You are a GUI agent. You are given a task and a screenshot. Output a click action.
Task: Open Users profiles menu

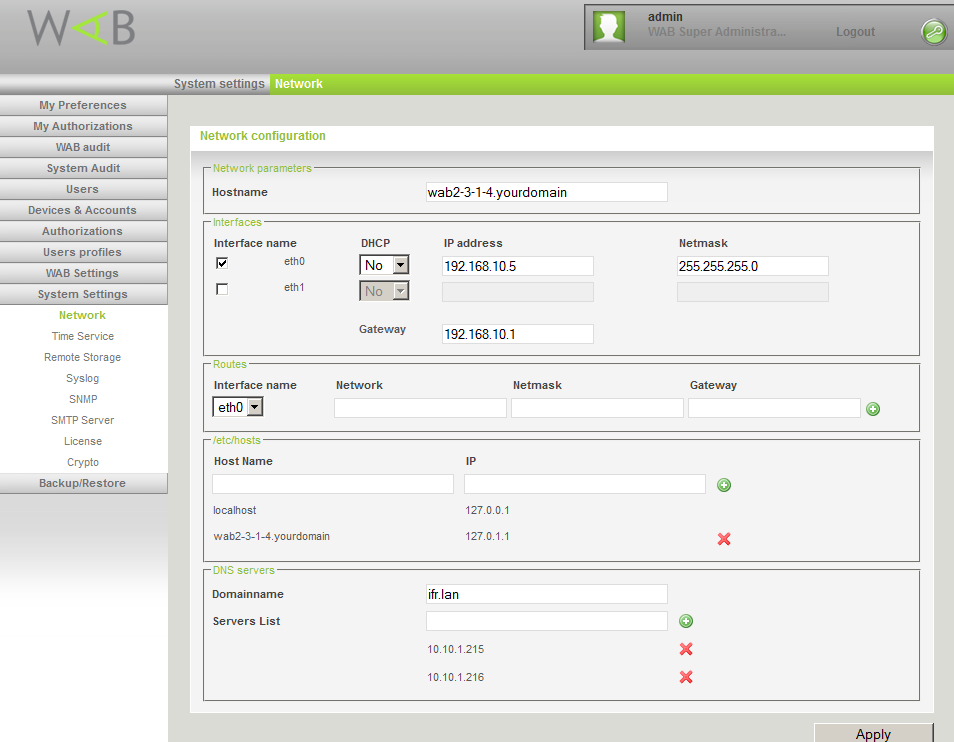pyautogui.click(x=83, y=252)
